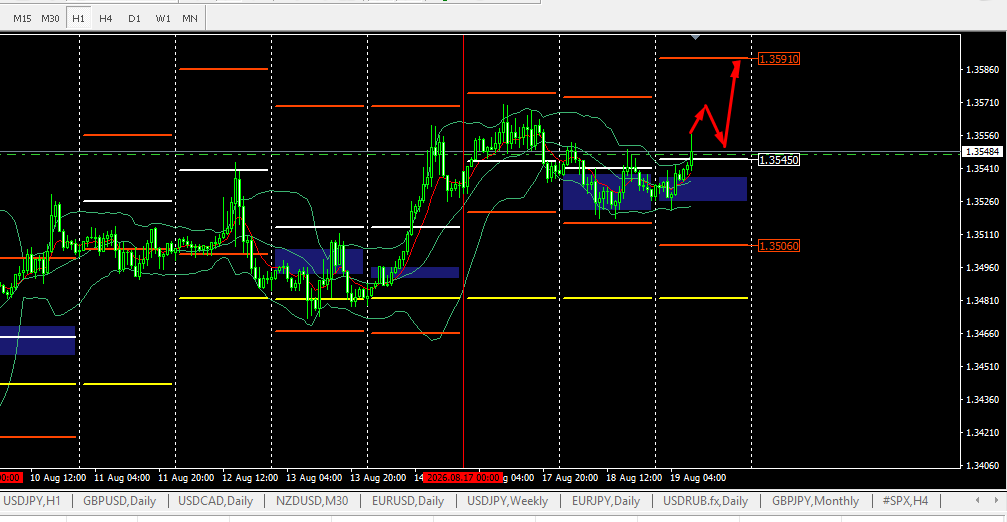Screen dimensions: 1007x522
Task: Click the 2026.08.17 00:00 date label
Action: coord(463,478)
